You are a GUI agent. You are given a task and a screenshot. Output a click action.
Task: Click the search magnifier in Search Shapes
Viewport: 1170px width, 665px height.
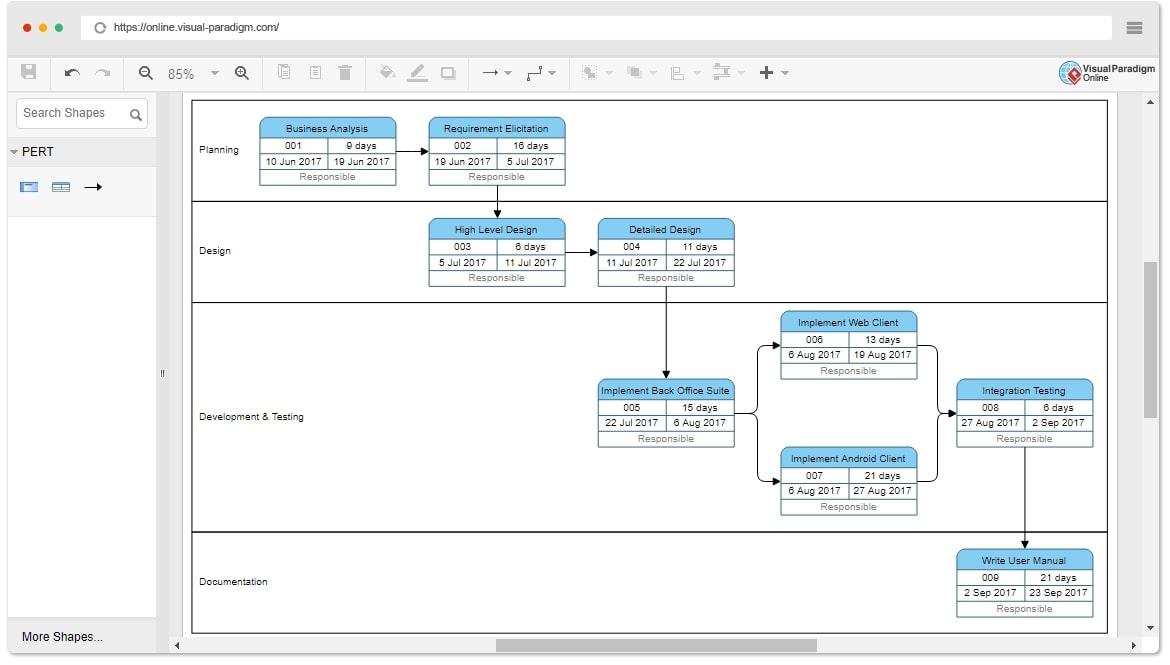[136, 114]
